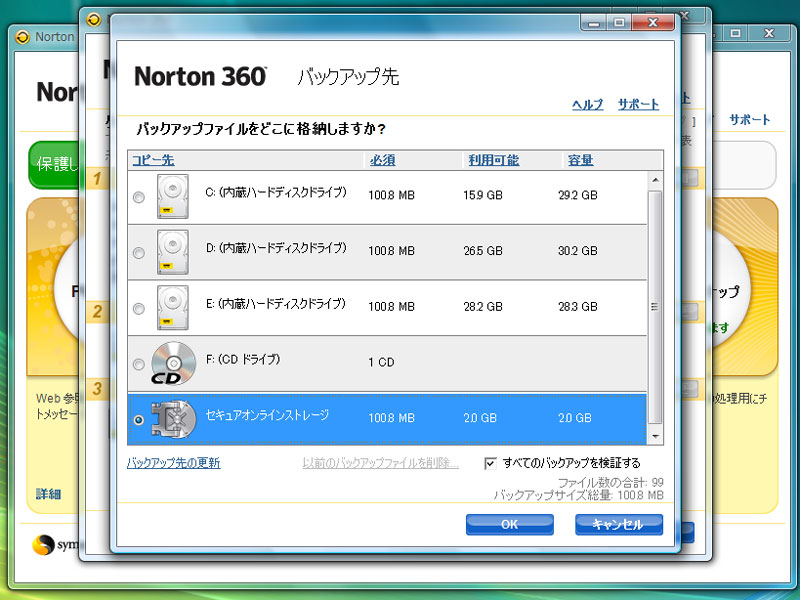Click the destination list scrollbar thumb

(x=655, y=307)
